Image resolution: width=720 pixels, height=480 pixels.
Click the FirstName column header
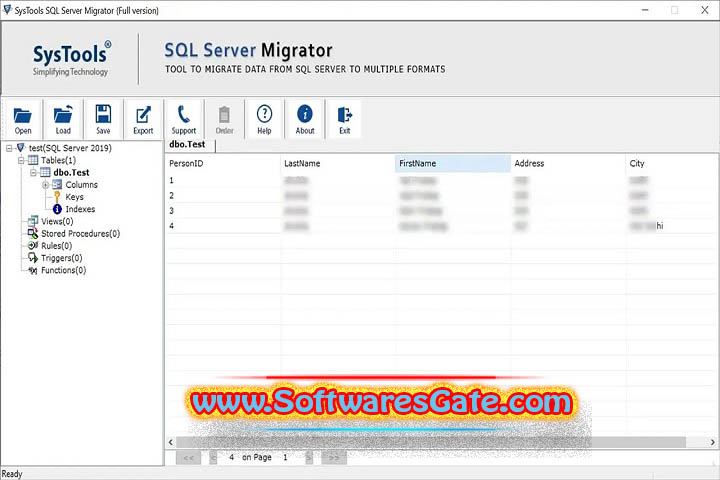[453, 164]
